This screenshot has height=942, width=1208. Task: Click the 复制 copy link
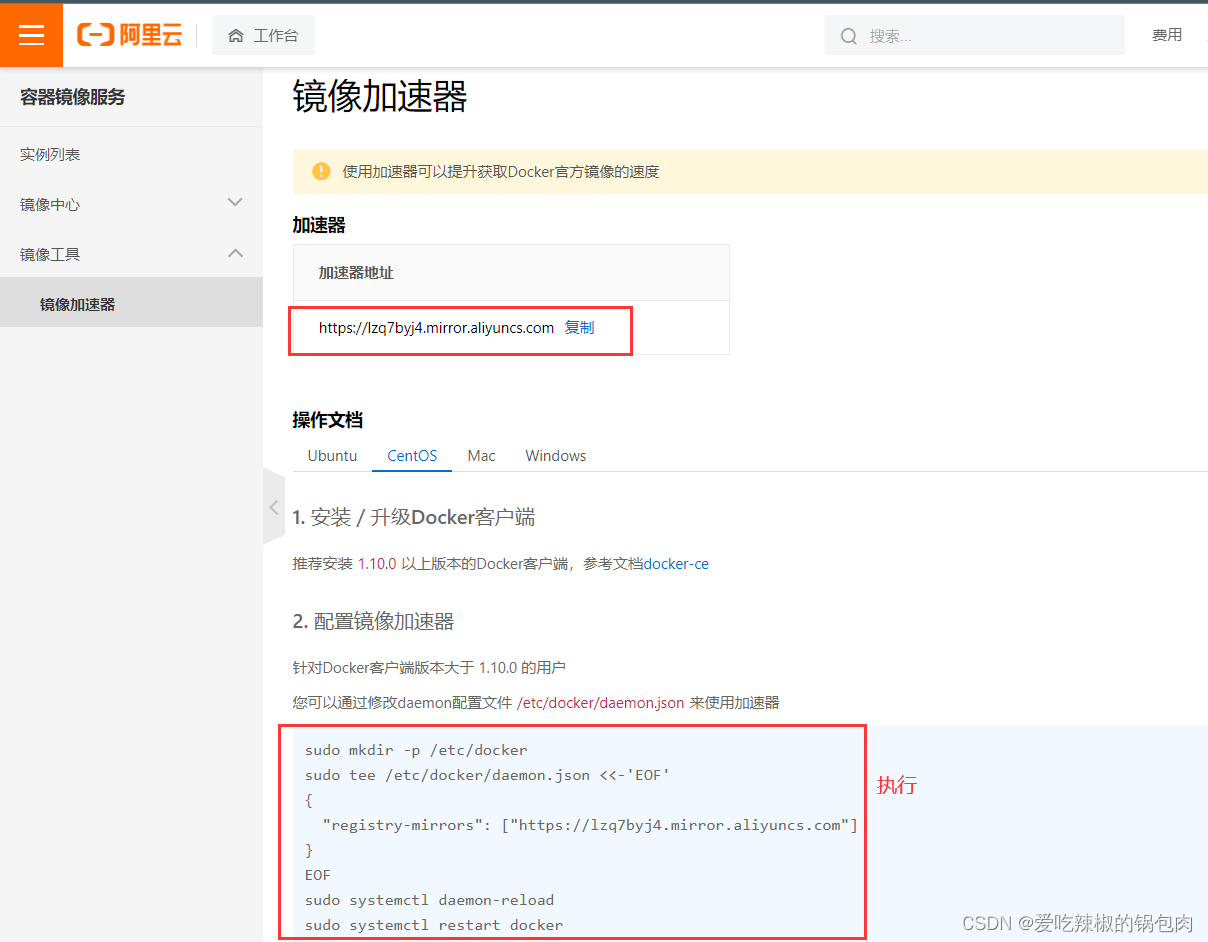pyautogui.click(x=579, y=327)
